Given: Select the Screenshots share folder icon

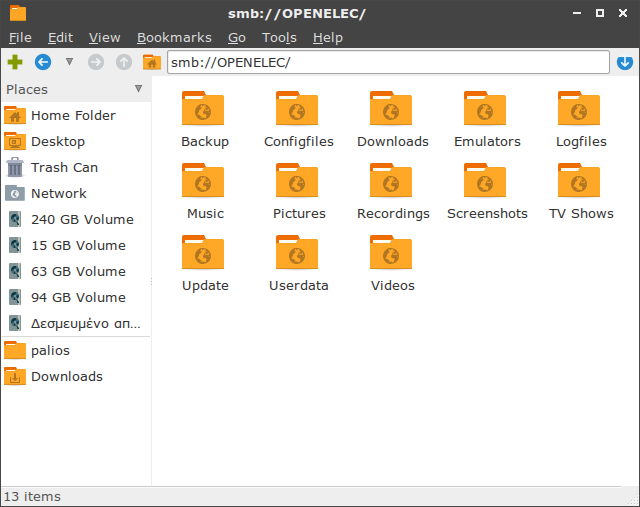Looking at the screenshot, I should point(485,180).
